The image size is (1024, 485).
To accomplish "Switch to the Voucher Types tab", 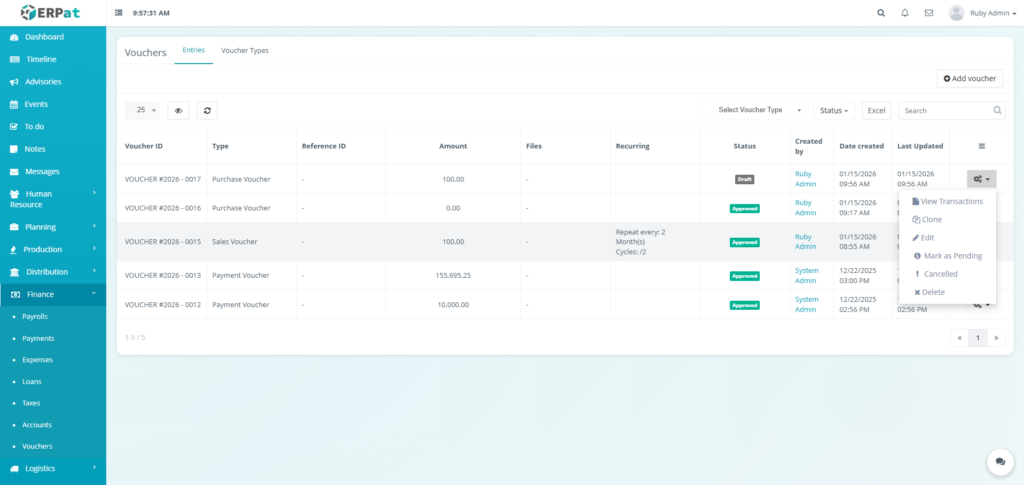I will [x=244, y=50].
